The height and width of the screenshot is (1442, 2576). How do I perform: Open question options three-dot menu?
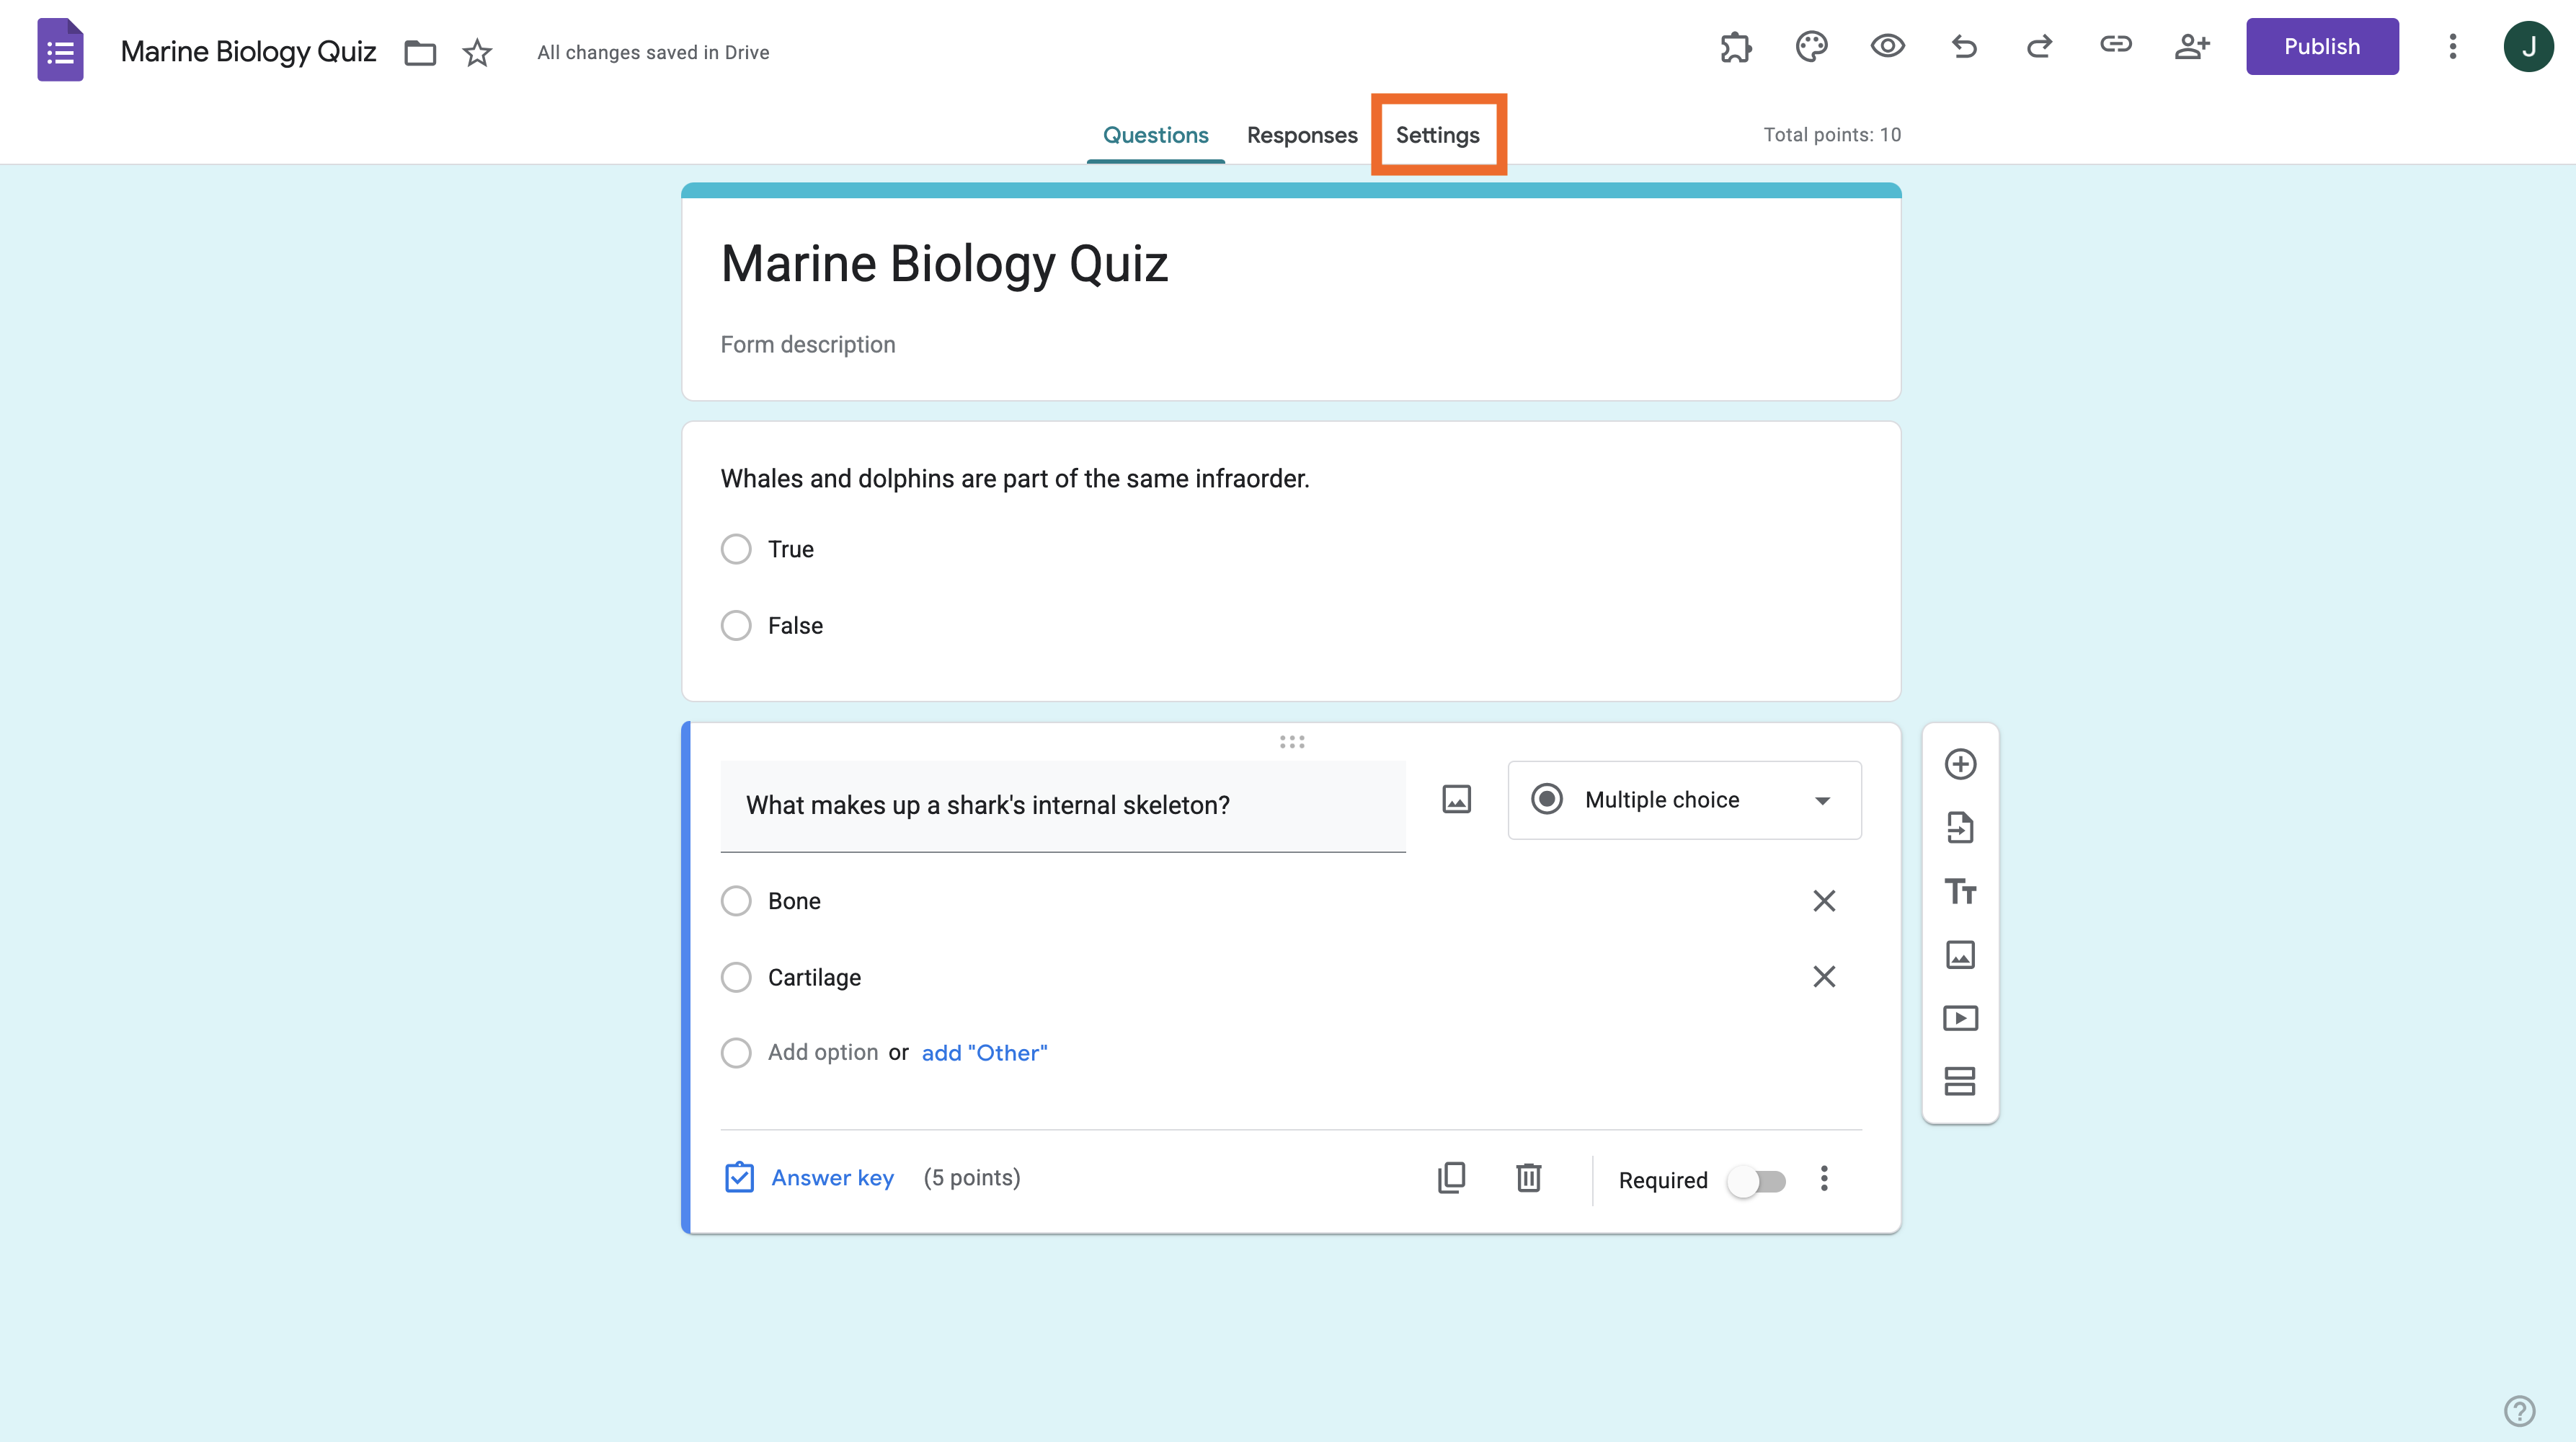tap(1824, 1179)
